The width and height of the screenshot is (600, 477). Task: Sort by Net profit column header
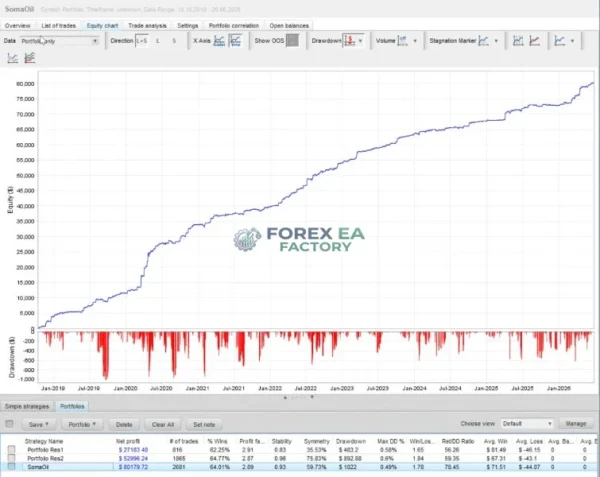pos(128,441)
